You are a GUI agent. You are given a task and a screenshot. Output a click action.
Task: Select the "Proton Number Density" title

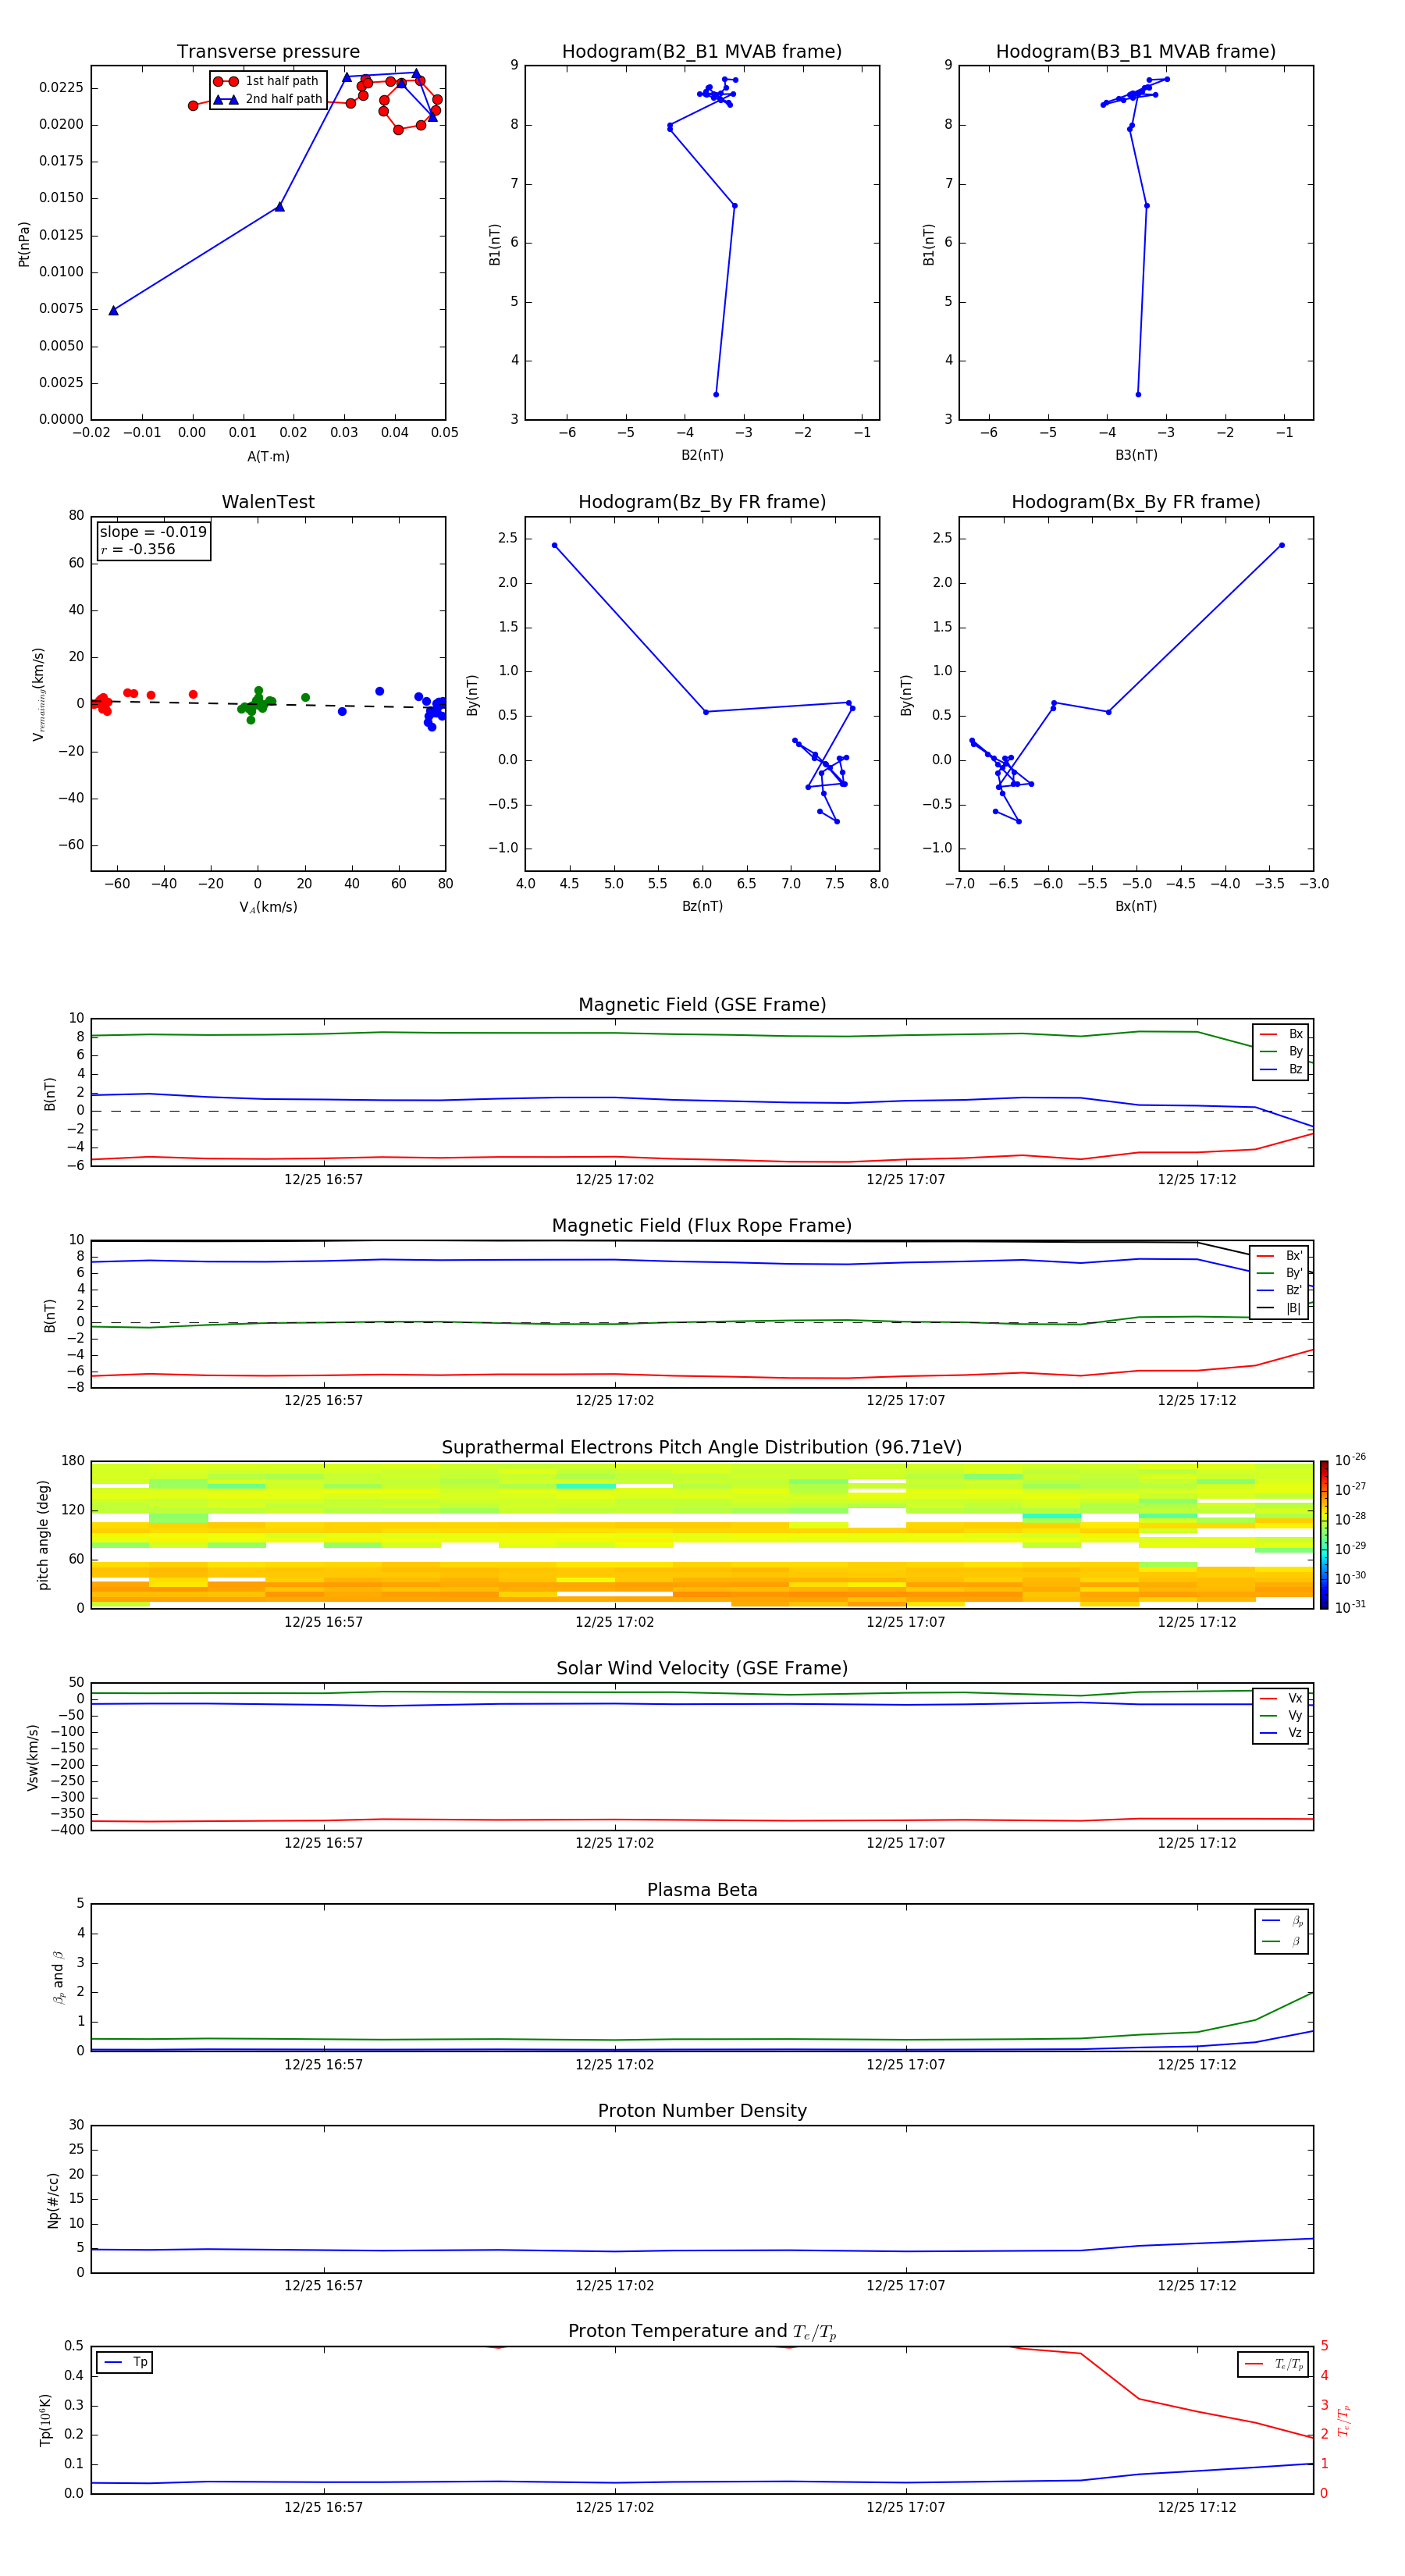coord(702,2111)
